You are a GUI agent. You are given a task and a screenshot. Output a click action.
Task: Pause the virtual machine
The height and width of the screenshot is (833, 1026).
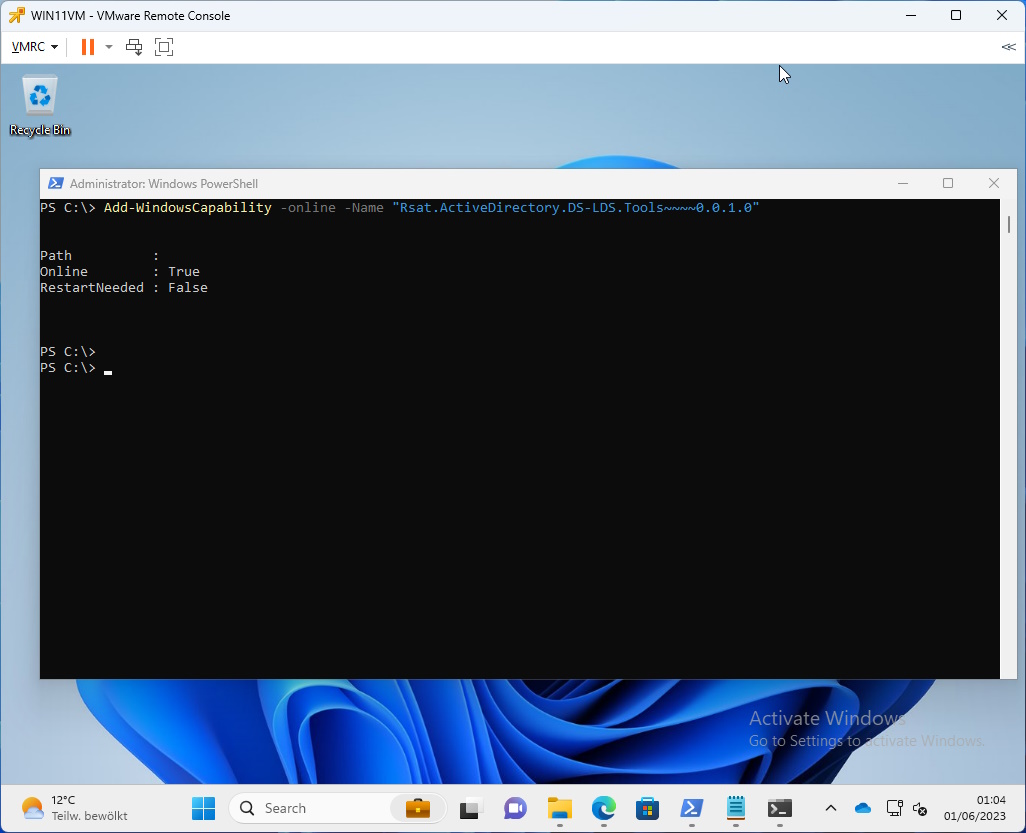88,47
